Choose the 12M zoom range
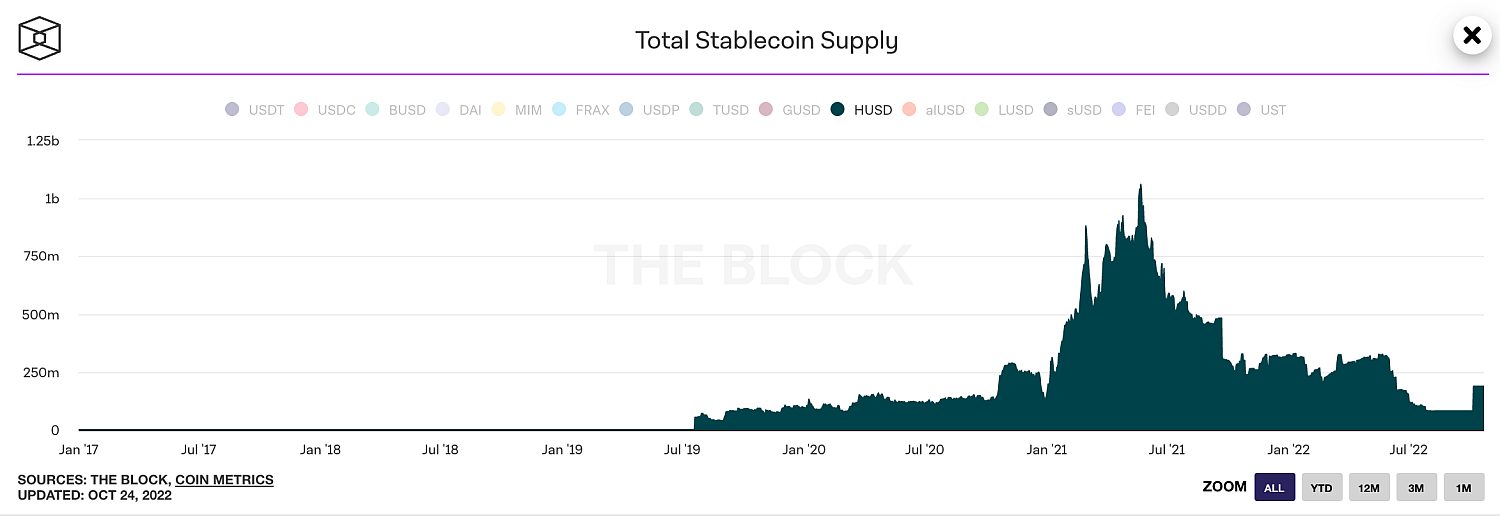The width and height of the screenshot is (1500, 517). point(1369,487)
